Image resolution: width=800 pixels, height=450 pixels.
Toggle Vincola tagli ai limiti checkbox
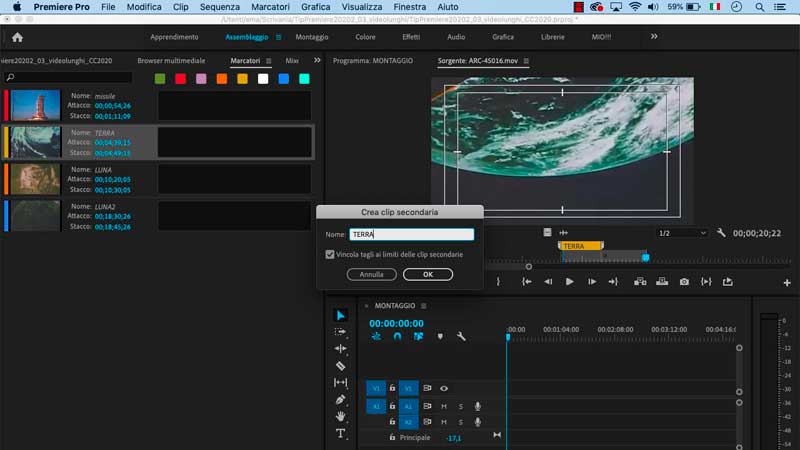click(x=330, y=254)
